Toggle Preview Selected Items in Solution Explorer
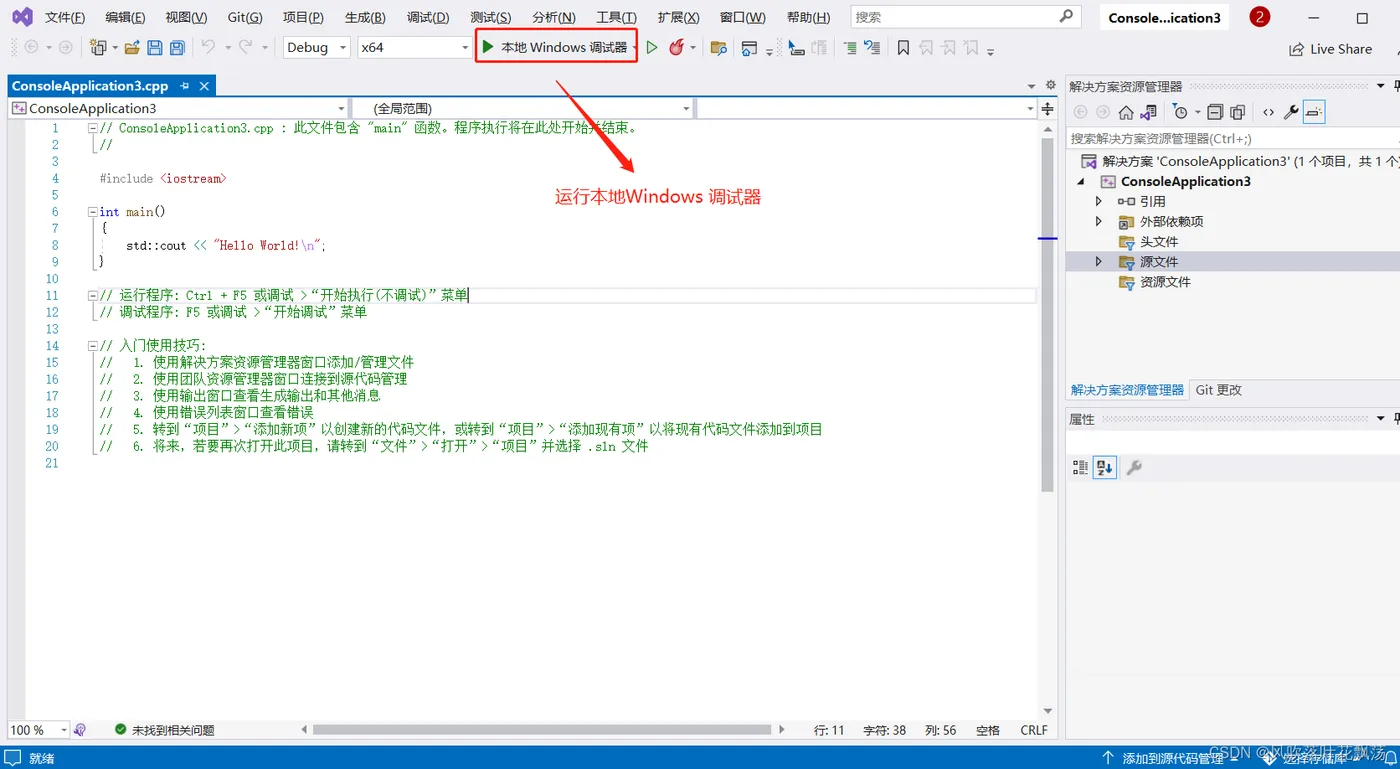Image resolution: width=1400 pixels, height=769 pixels. (1314, 112)
